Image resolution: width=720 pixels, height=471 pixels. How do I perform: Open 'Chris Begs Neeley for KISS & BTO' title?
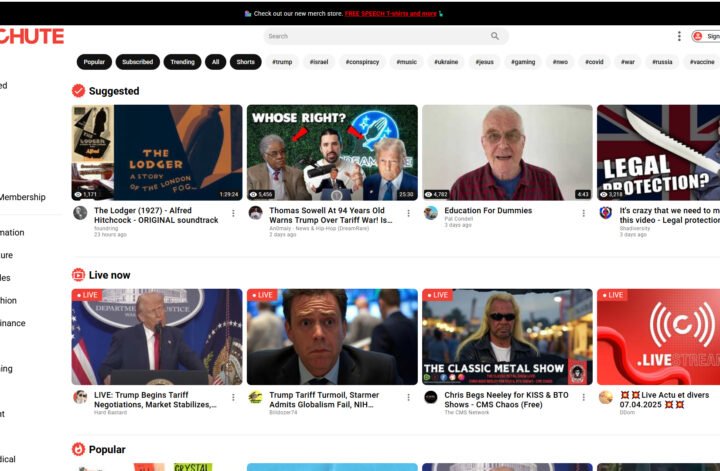coord(506,399)
